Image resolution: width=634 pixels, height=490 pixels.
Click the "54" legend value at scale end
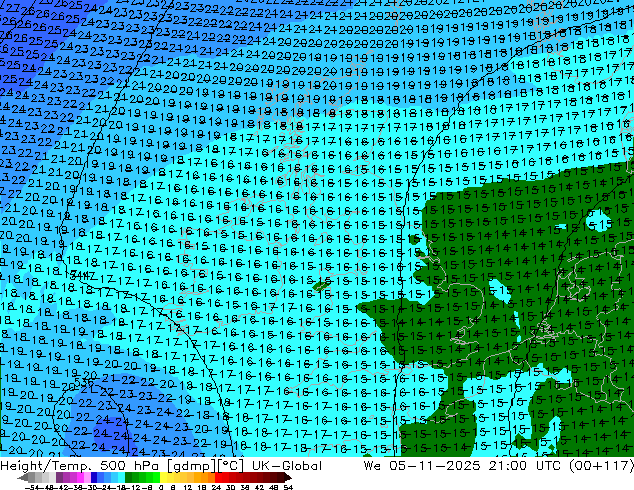pyautogui.click(x=288, y=488)
